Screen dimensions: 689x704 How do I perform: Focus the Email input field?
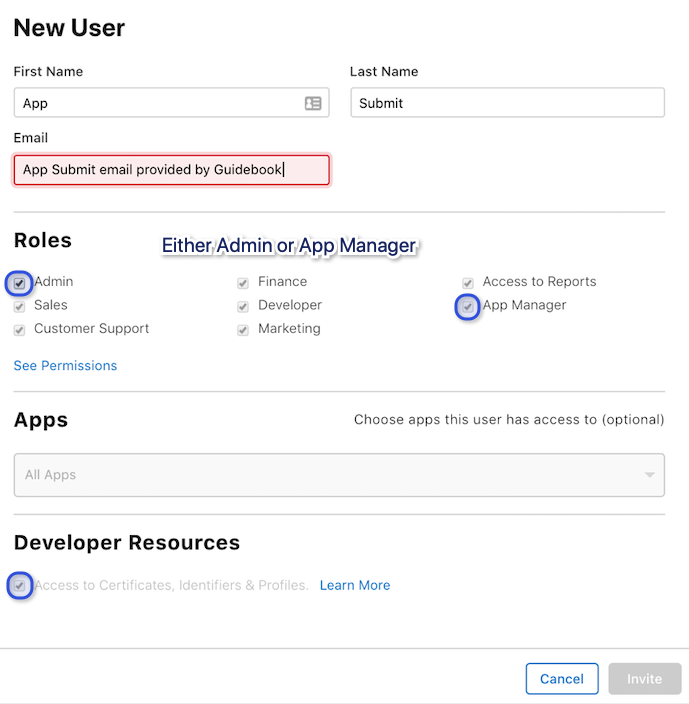tap(171, 170)
